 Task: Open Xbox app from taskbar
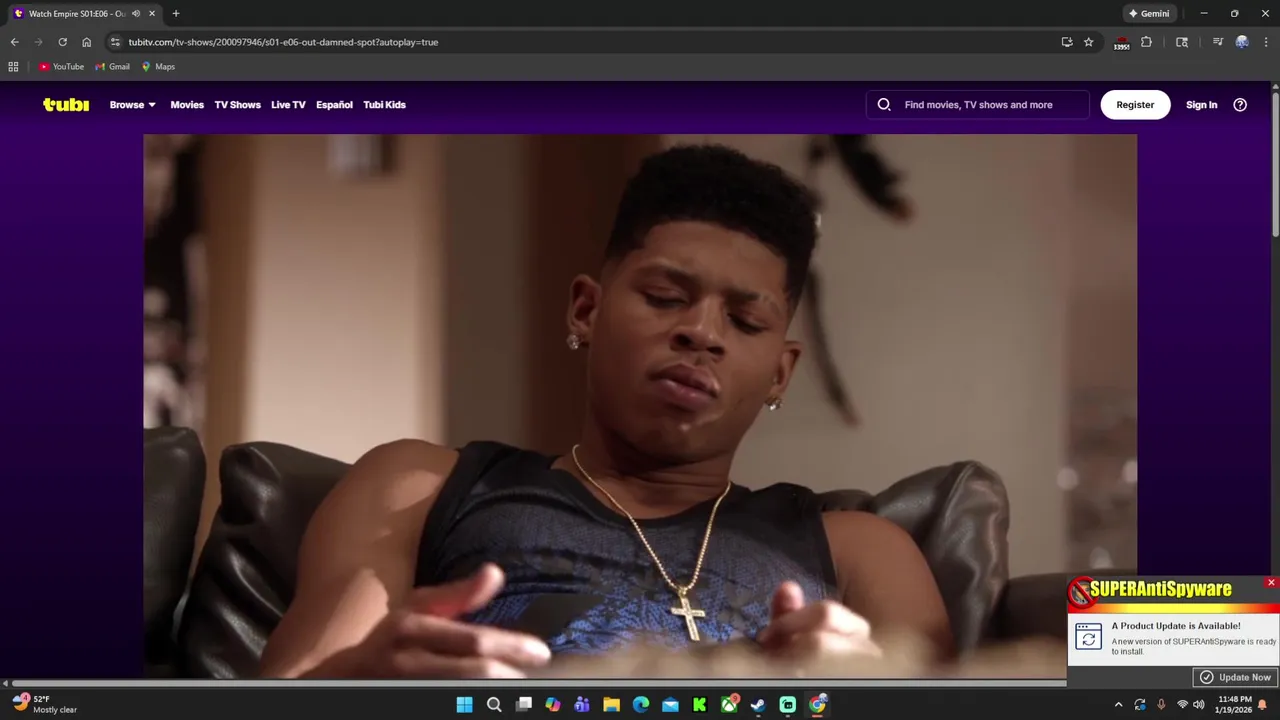tap(729, 705)
